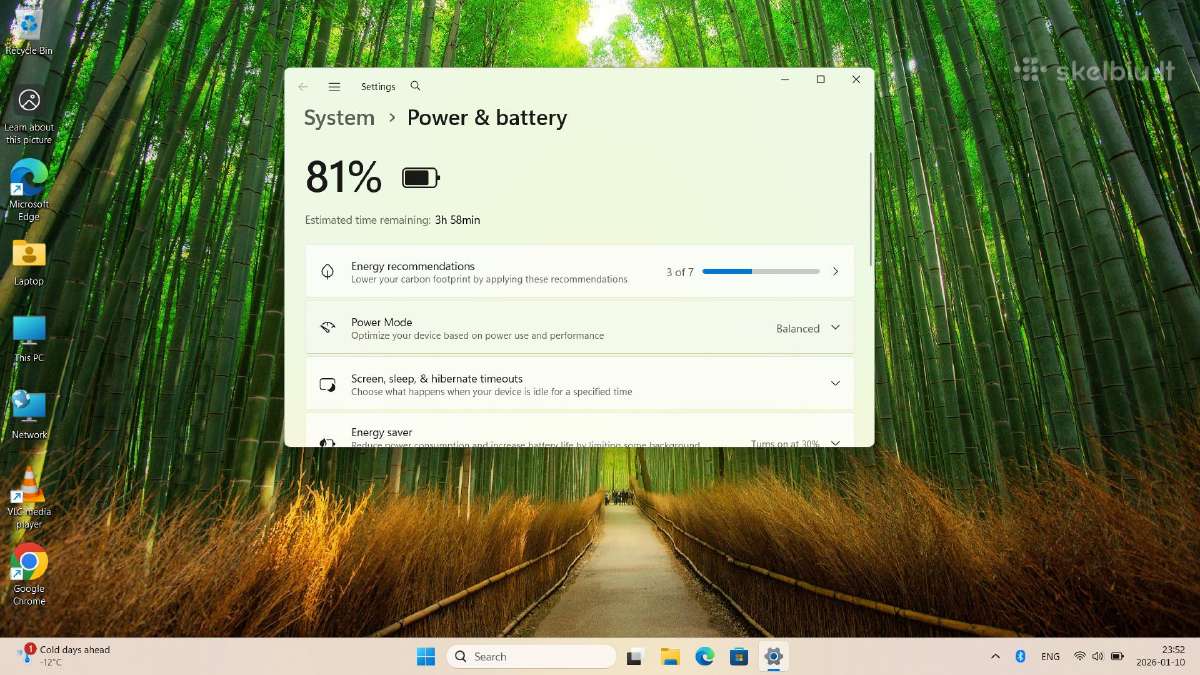This screenshot has height=675, width=1200.
Task: Click the battery icon beside 81%
Action: pos(421,178)
